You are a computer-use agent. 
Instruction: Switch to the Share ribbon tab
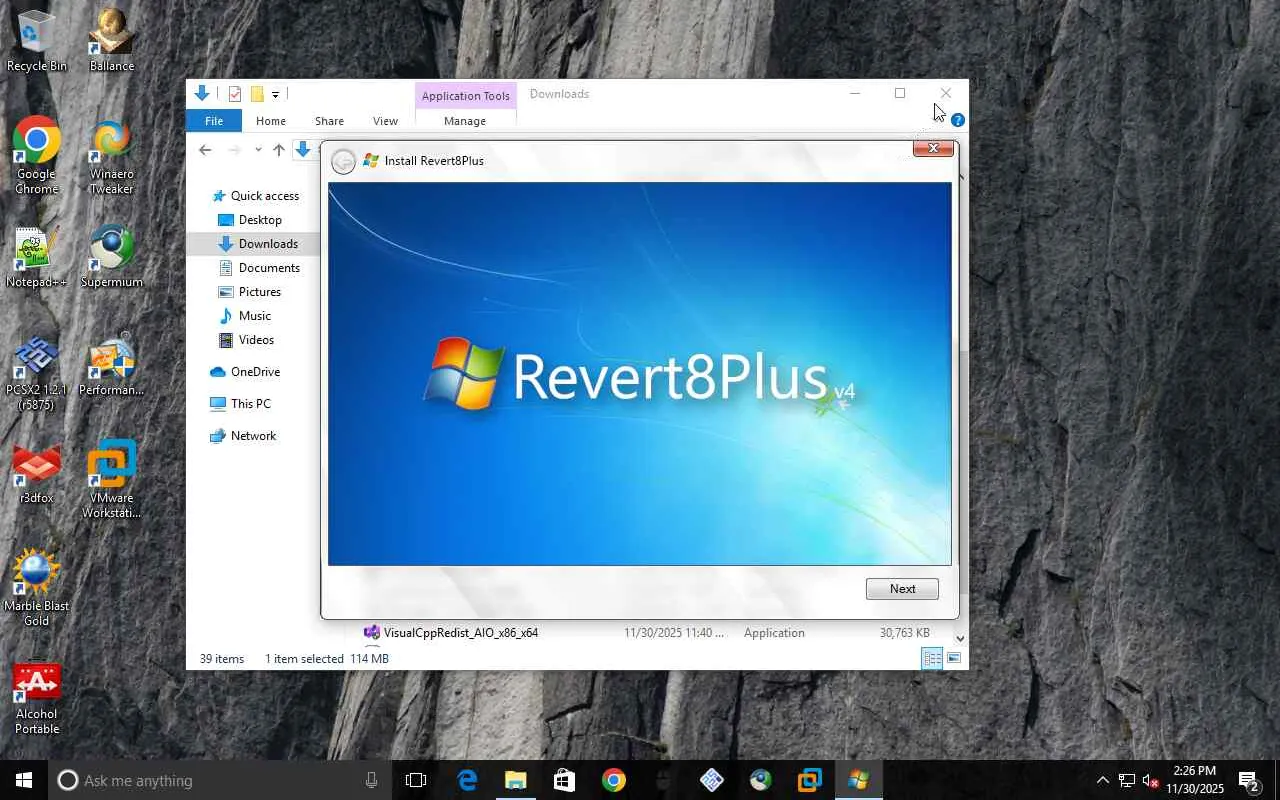click(329, 121)
